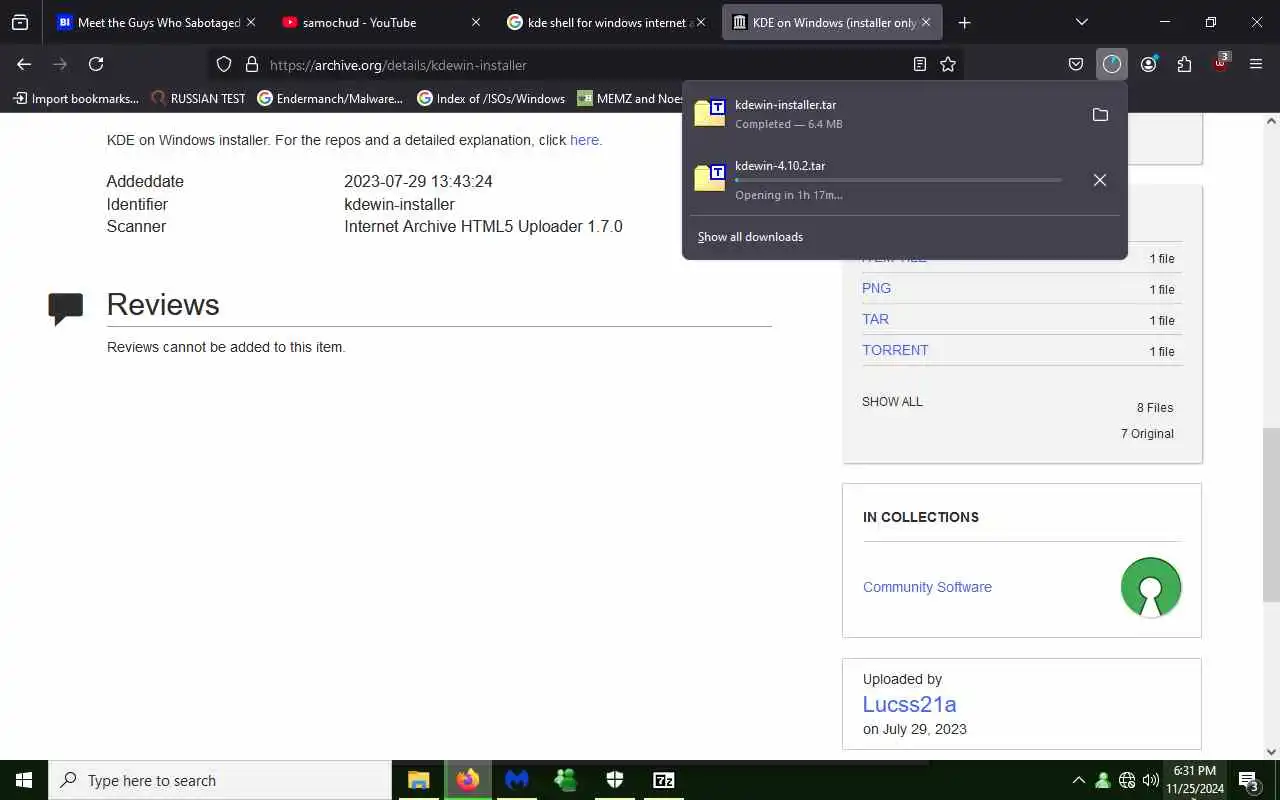Open TORRENT download option

click(x=895, y=350)
